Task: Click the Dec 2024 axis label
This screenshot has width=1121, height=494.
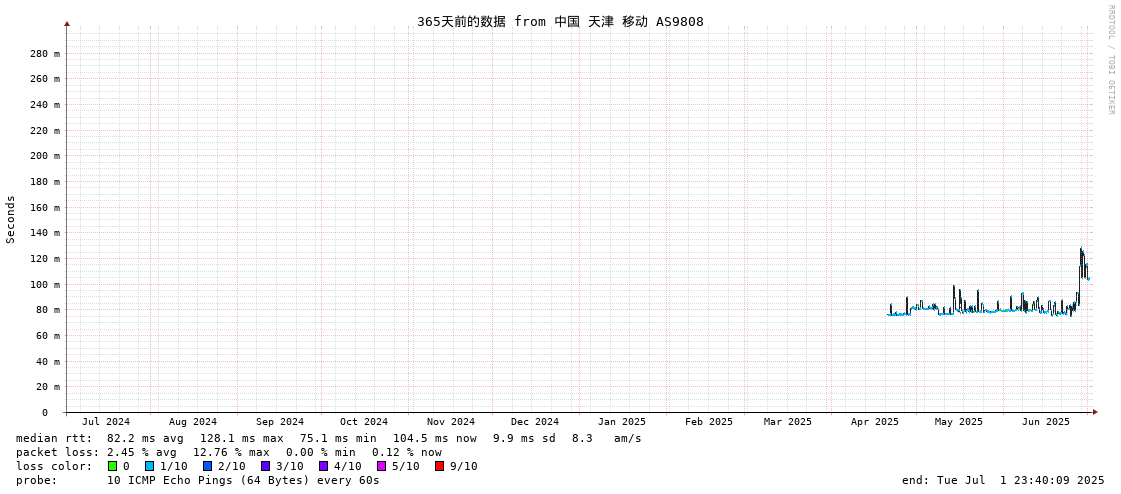Action: coord(535,422)
